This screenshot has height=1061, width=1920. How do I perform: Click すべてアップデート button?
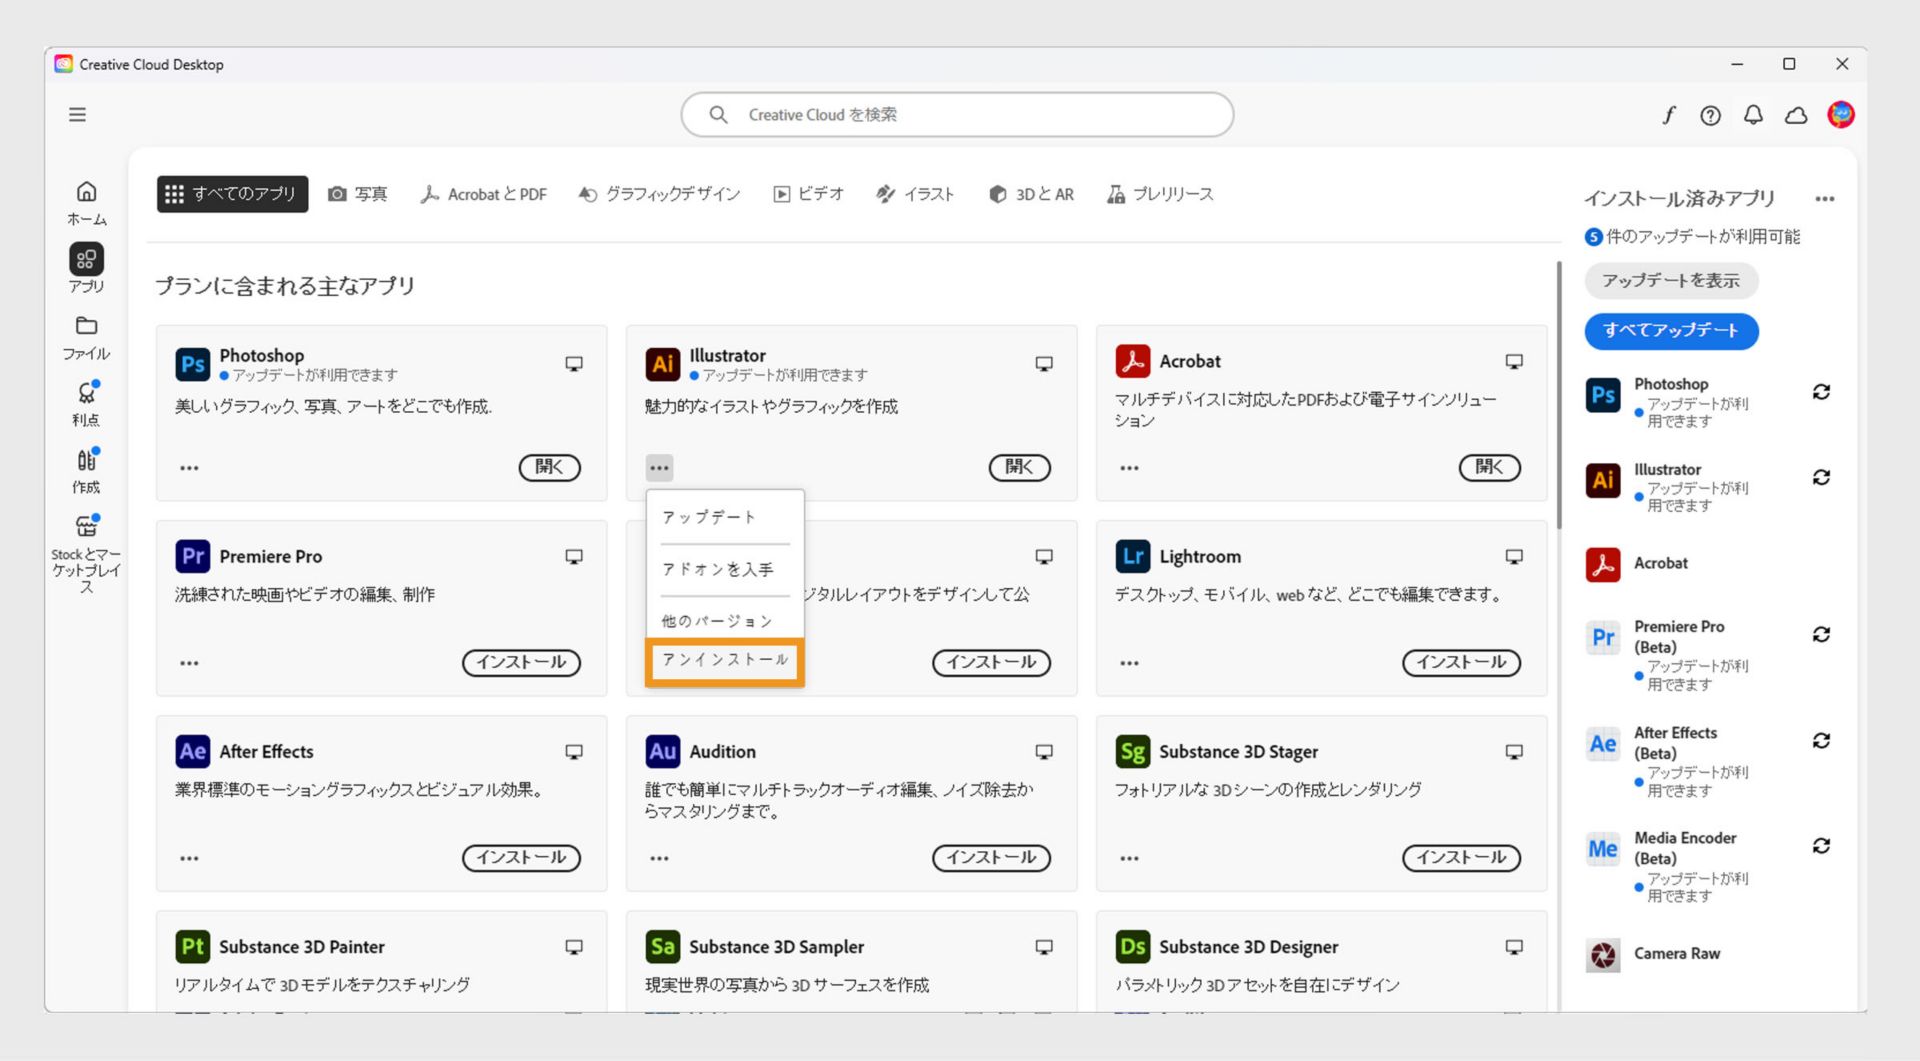pos(1671,330)
